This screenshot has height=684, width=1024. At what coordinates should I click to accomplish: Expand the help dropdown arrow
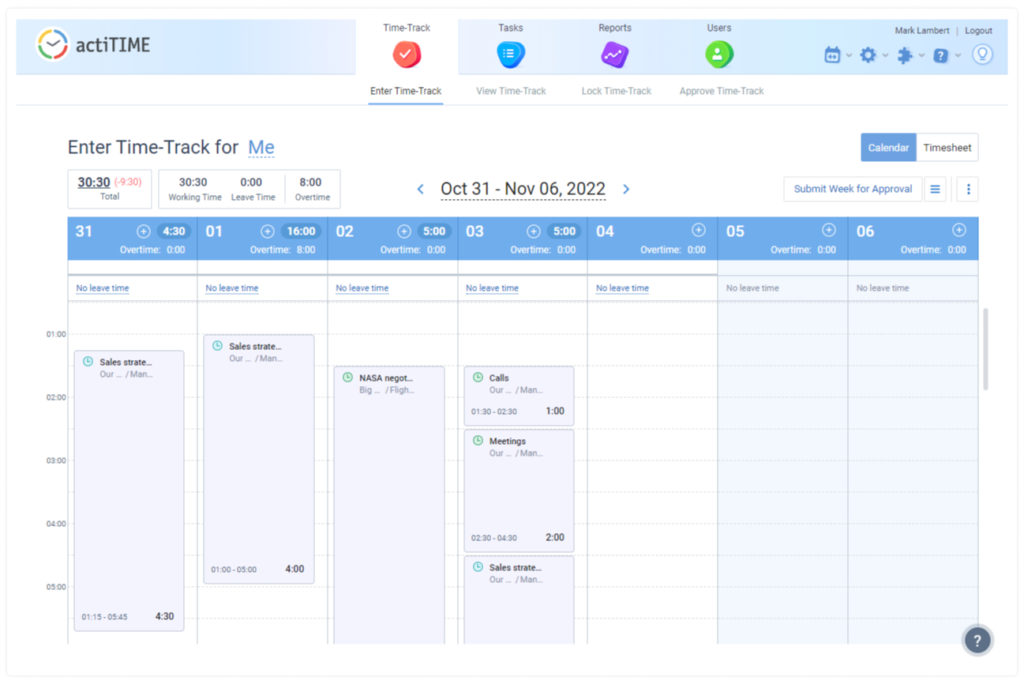click(956, 55)
